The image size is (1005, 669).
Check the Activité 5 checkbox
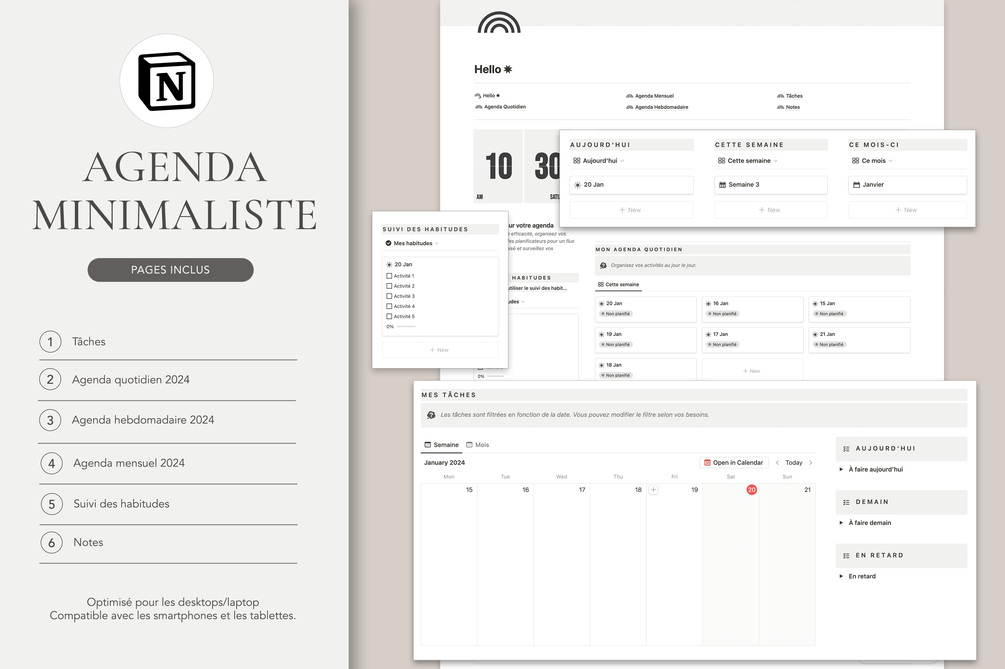[x=389, y=317]
